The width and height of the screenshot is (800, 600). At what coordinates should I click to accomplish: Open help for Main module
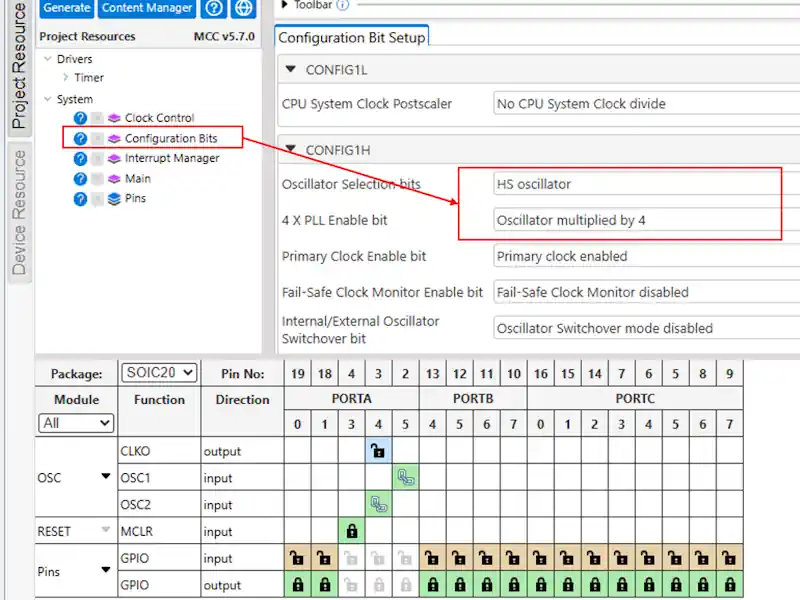(x=80, y=179)
